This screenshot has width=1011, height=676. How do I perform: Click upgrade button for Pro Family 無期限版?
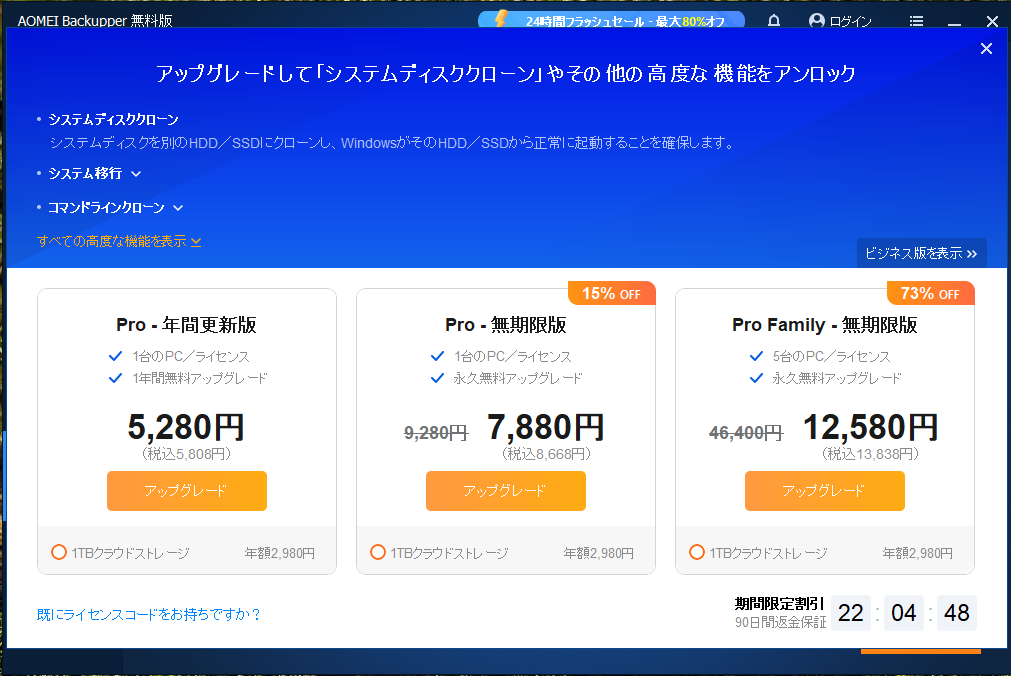(825, 491)
